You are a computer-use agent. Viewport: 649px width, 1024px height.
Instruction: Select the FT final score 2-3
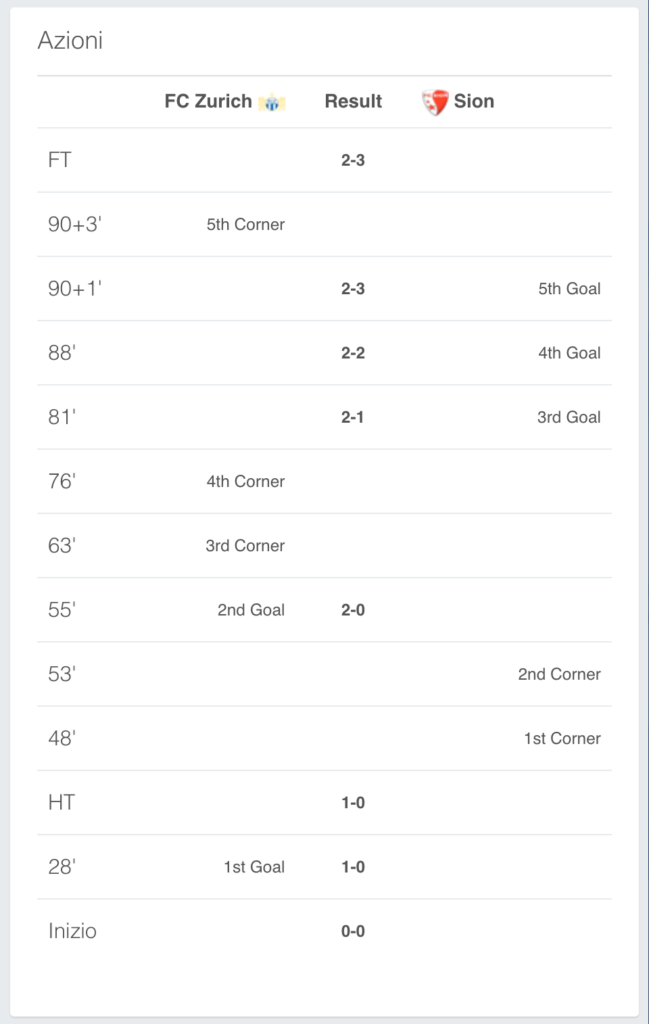[353, 160]
